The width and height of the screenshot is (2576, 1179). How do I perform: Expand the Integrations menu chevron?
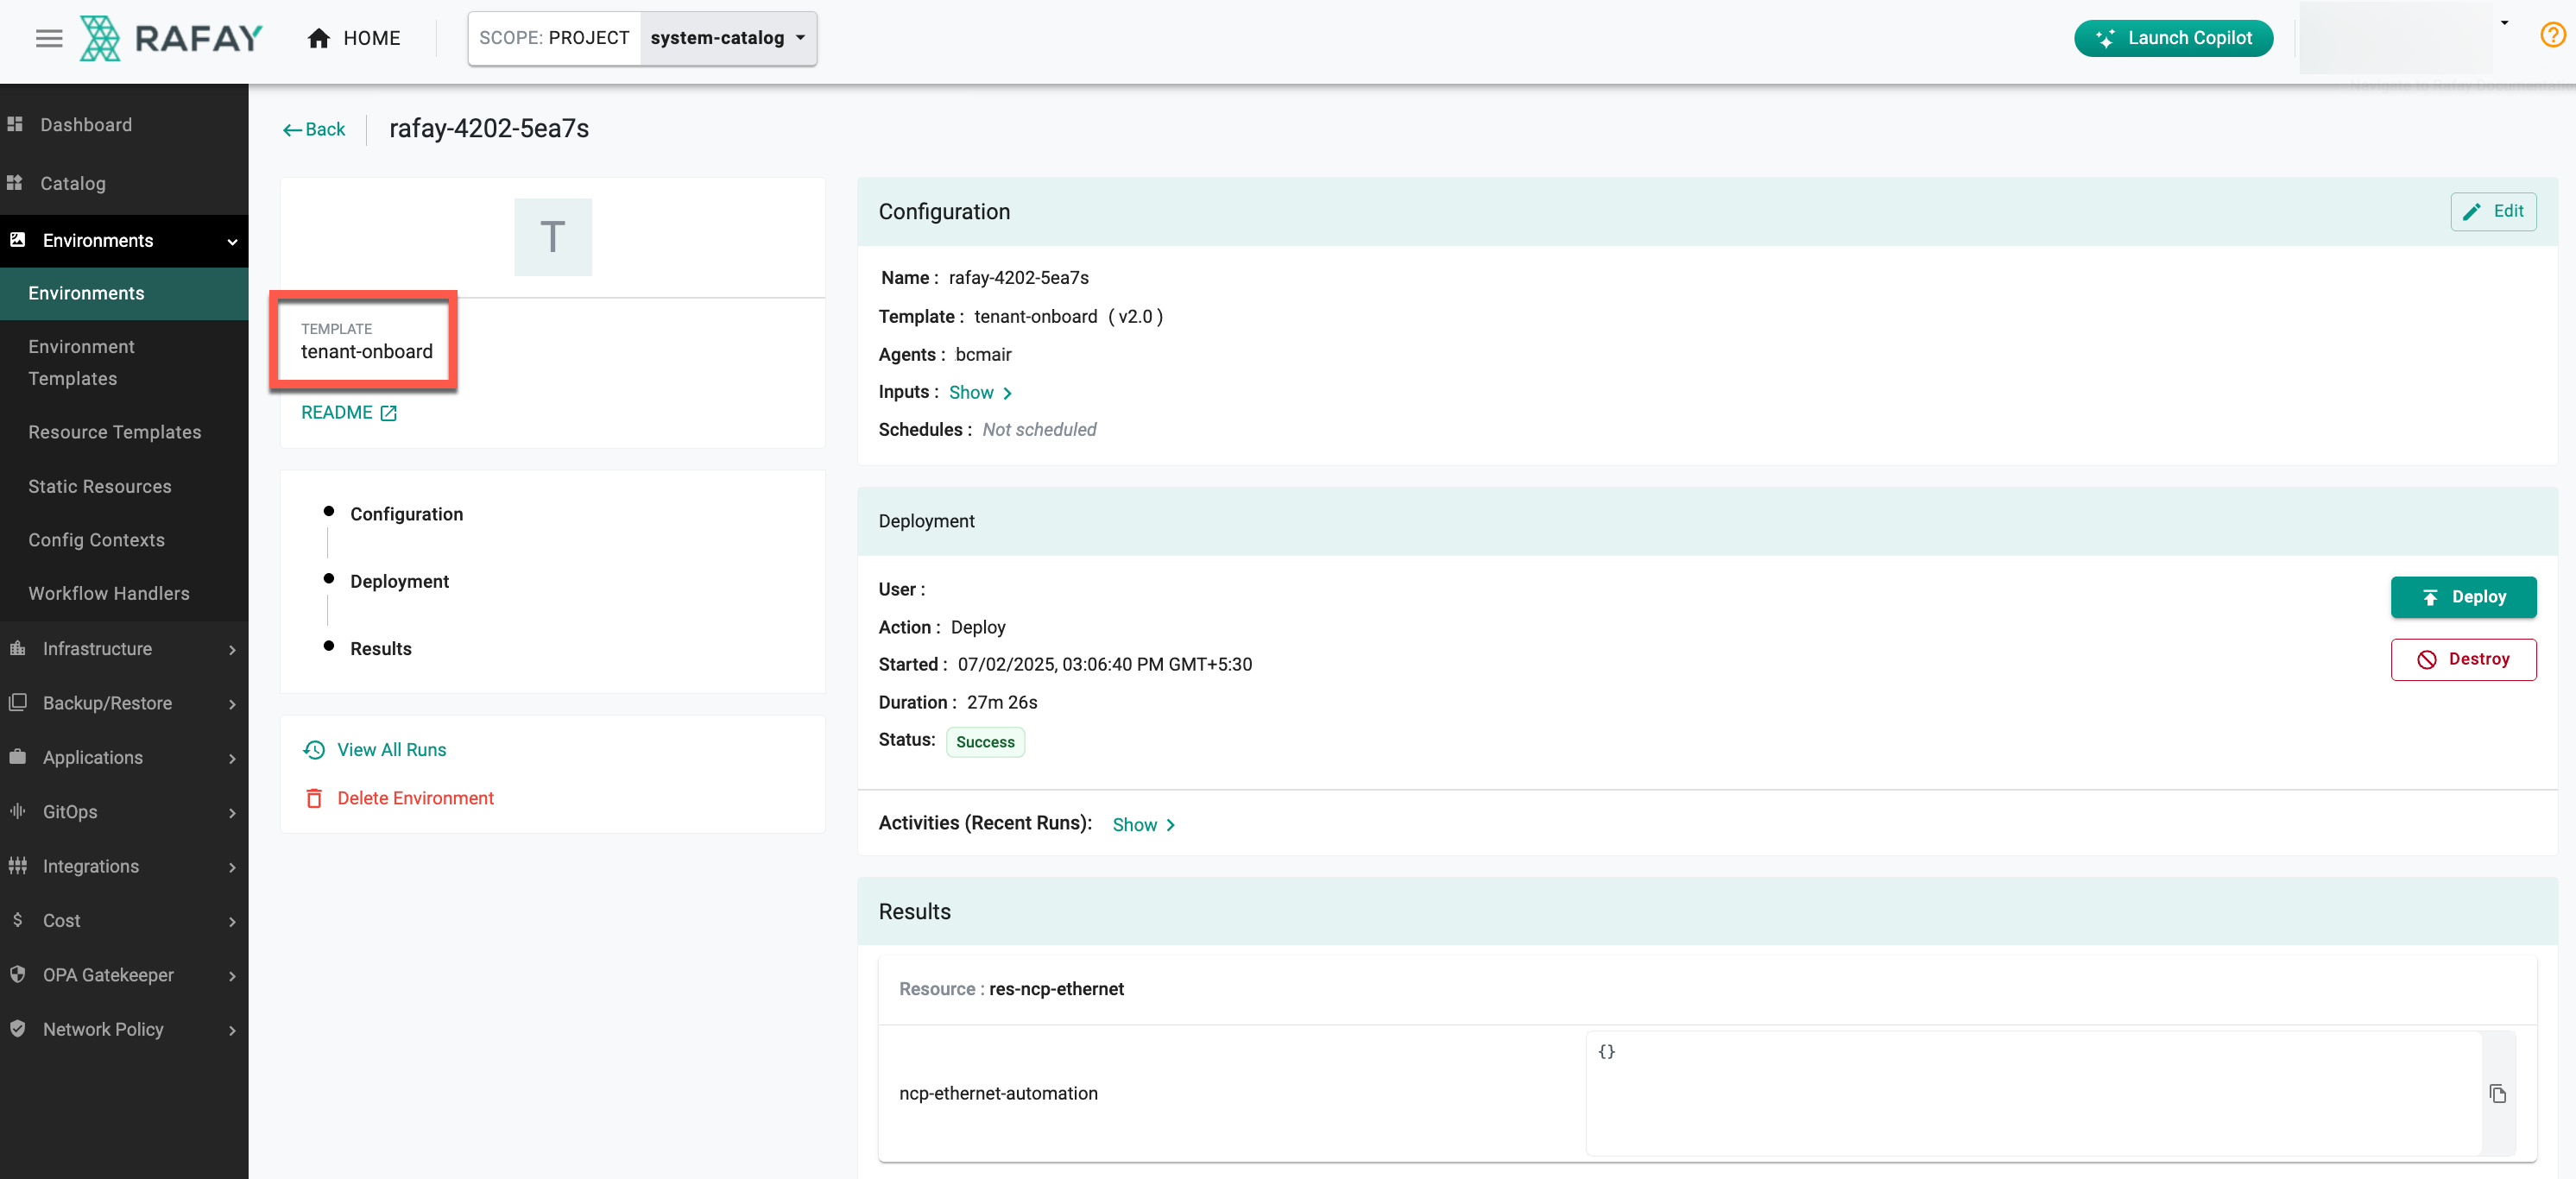pos(232,867)
